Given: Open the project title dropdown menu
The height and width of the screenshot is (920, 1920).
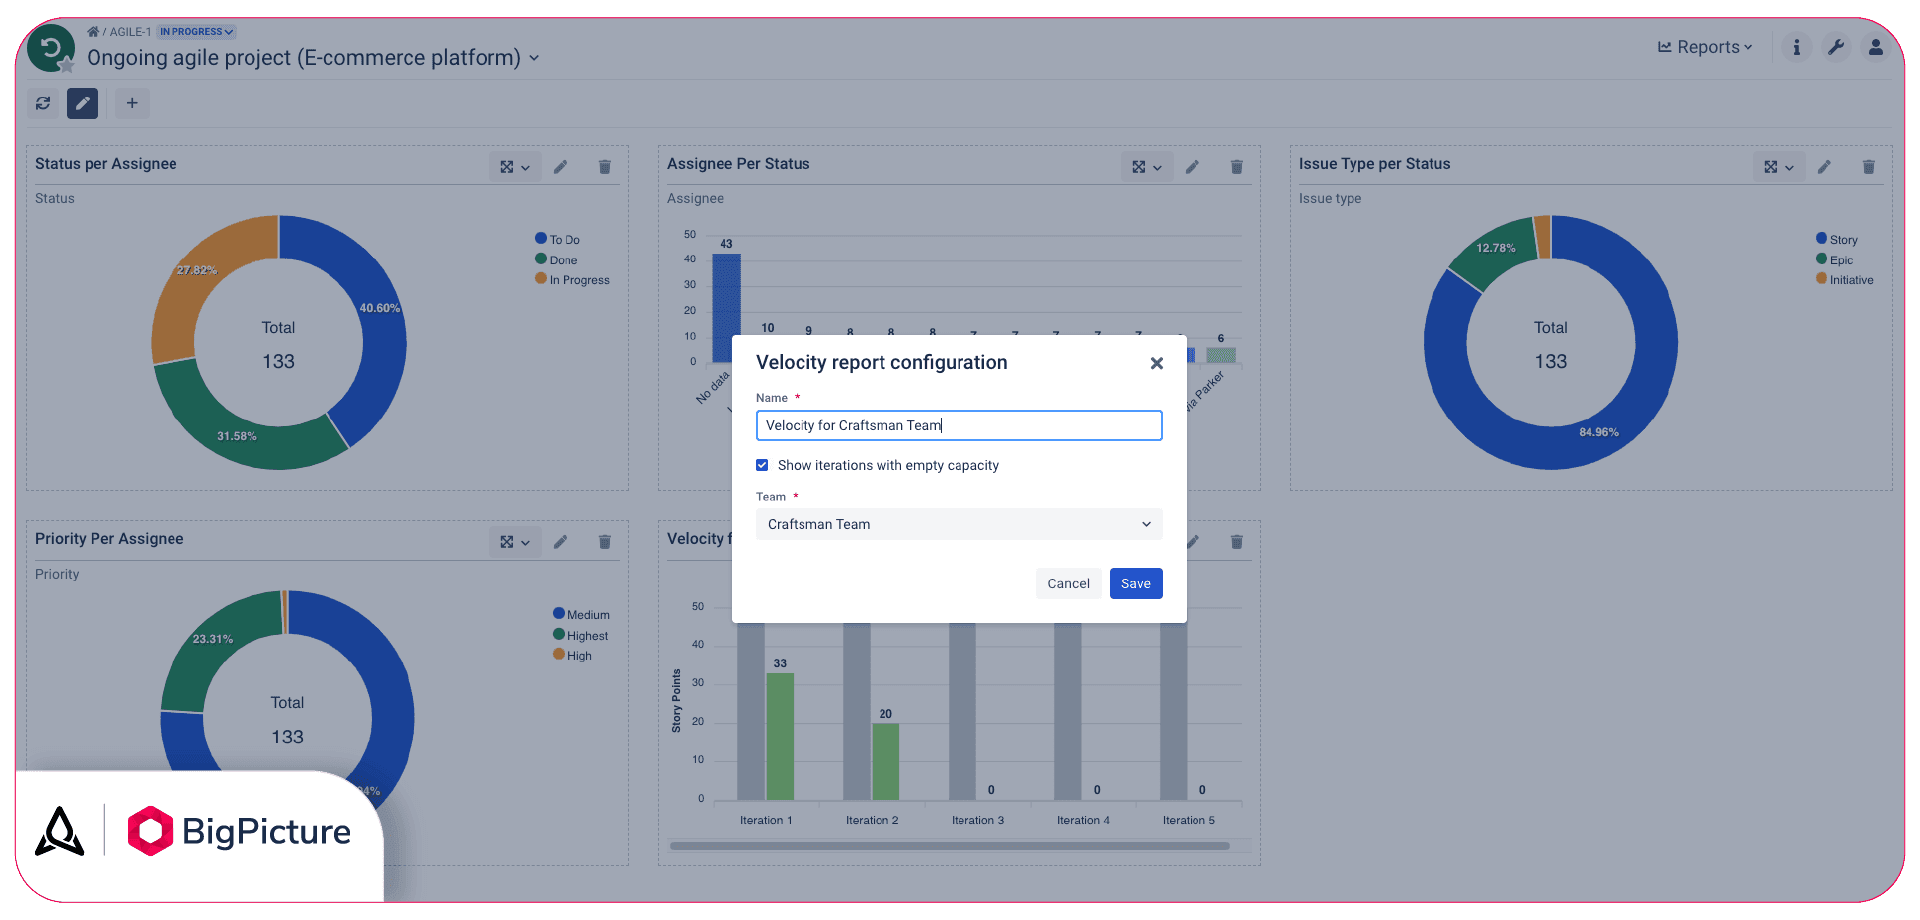Looking at the screenshot, I should click(x=534, y=58).
